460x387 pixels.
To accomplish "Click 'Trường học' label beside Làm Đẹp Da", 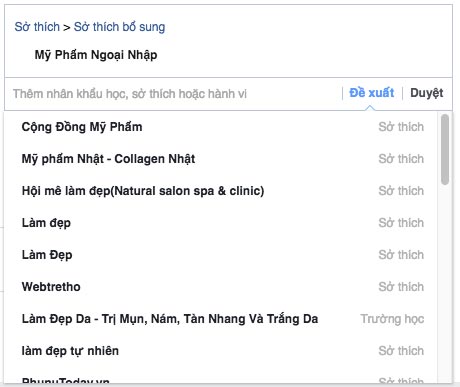I will click(x=392, y=319).
